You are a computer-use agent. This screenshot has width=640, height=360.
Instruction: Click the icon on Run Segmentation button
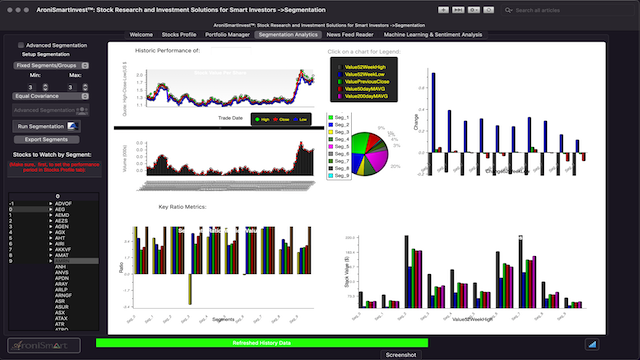coord(73,126)
